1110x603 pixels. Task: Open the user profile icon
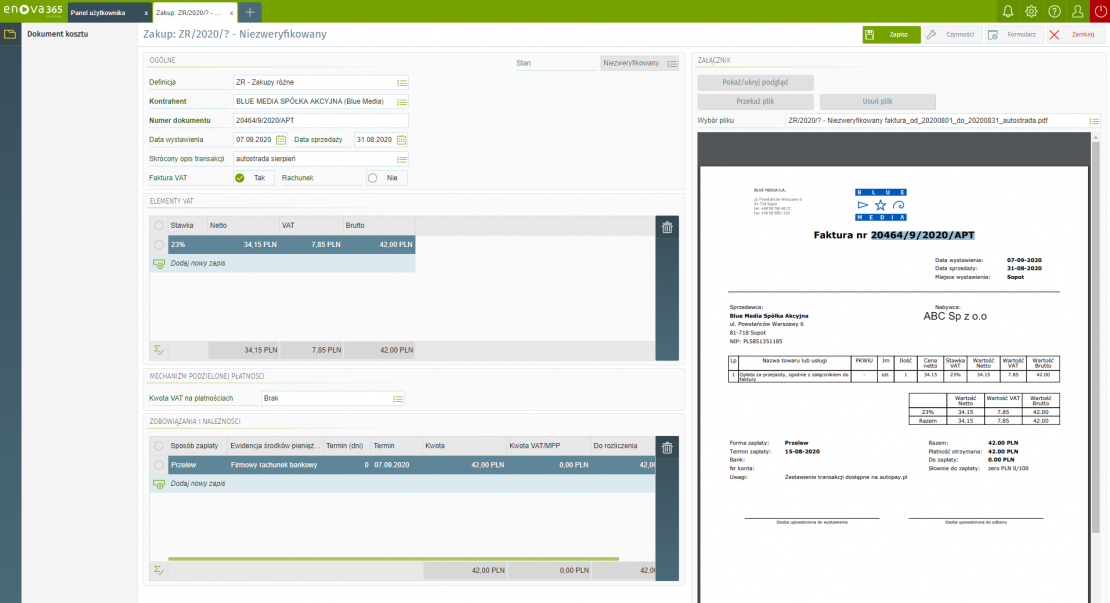(x=1077, y=11)
